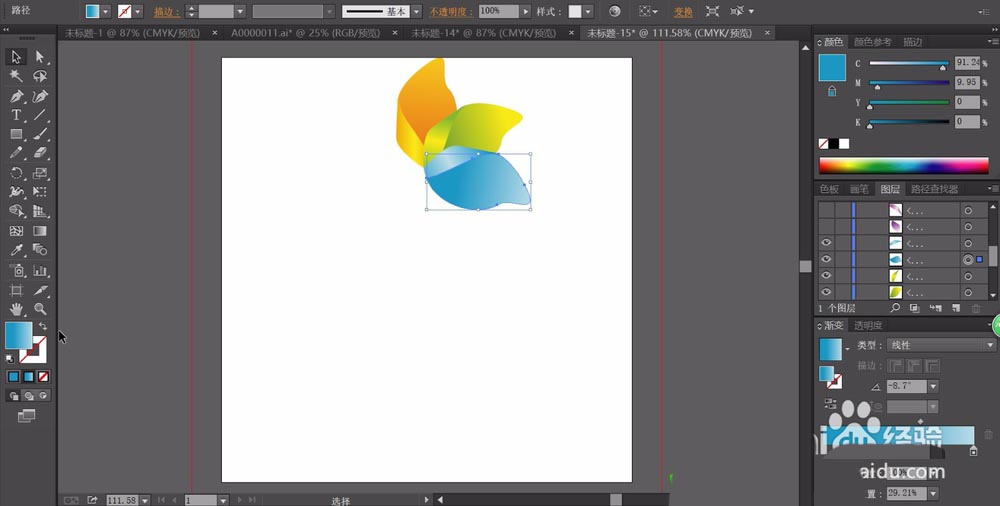Swap fill and stroke colors arrow
This screenshot has height=506, width=1000.
[43, 327]
